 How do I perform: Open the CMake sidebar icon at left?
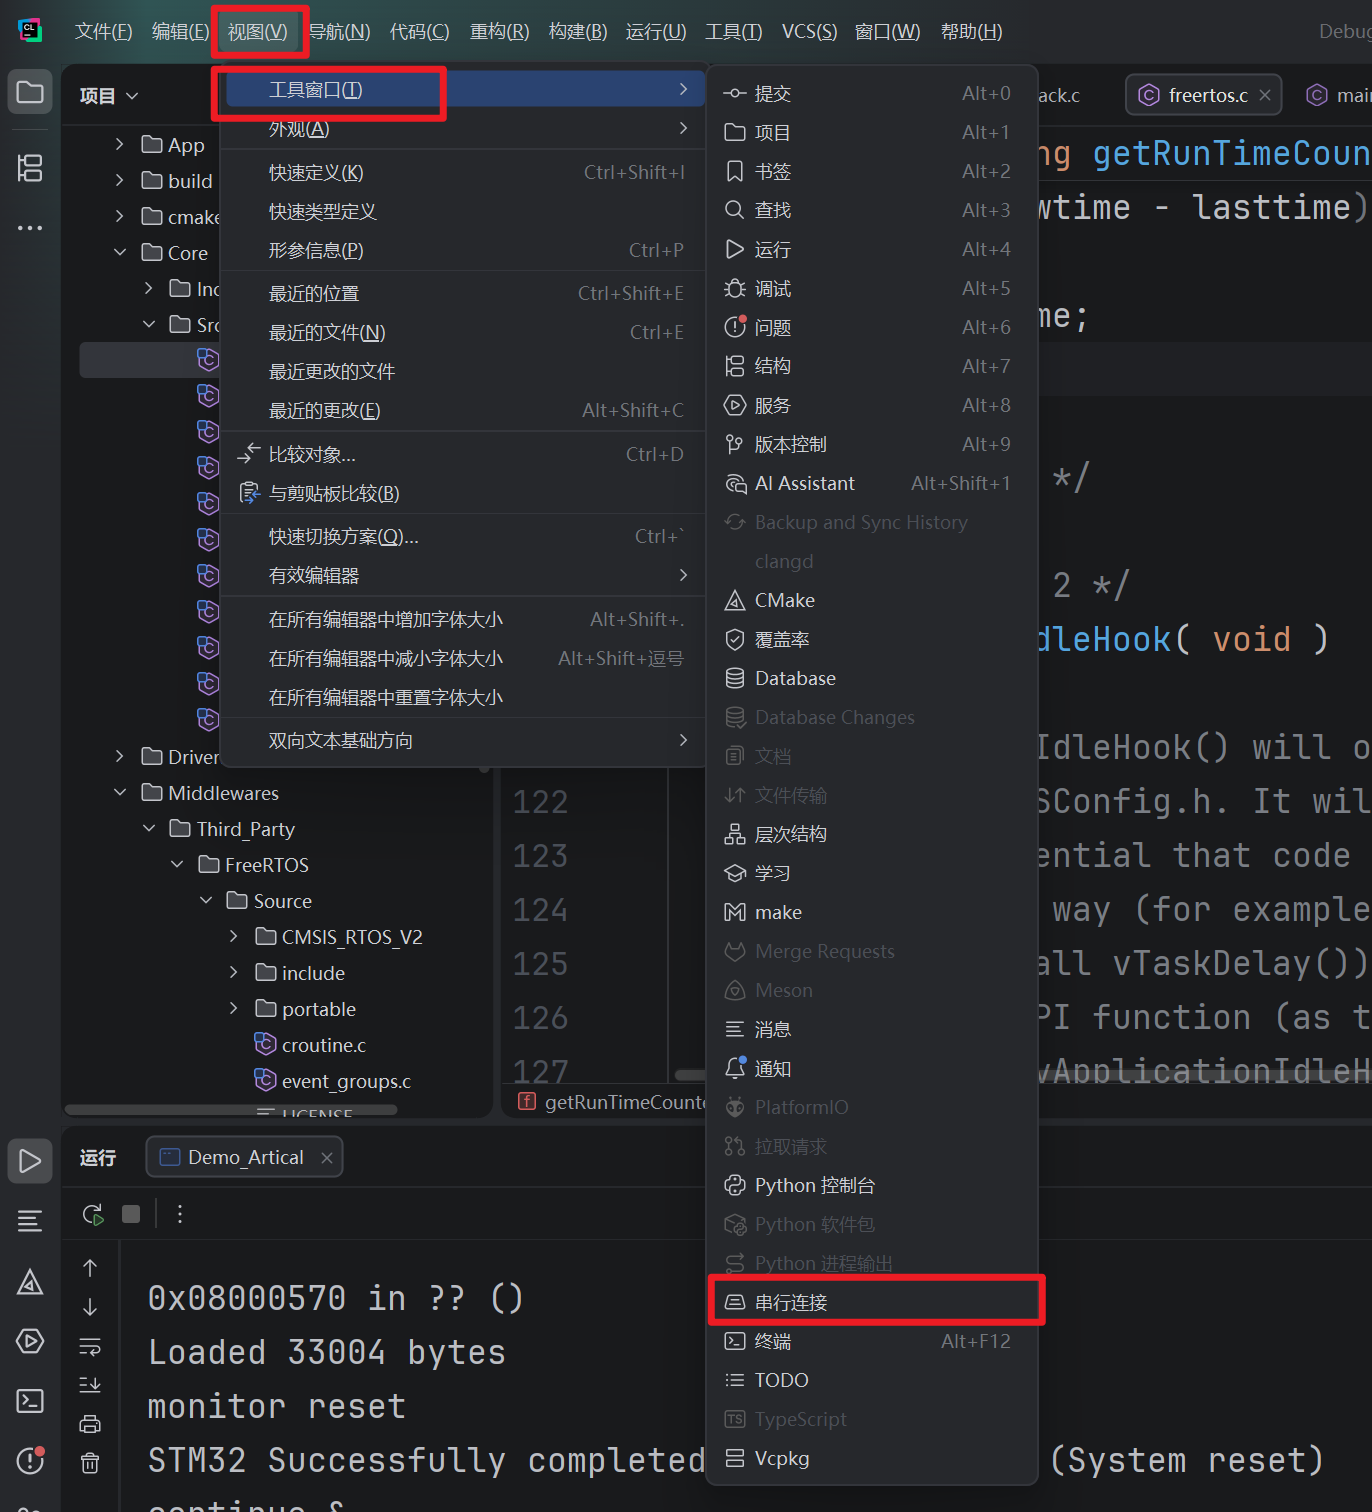click(x=30, y=1282)
